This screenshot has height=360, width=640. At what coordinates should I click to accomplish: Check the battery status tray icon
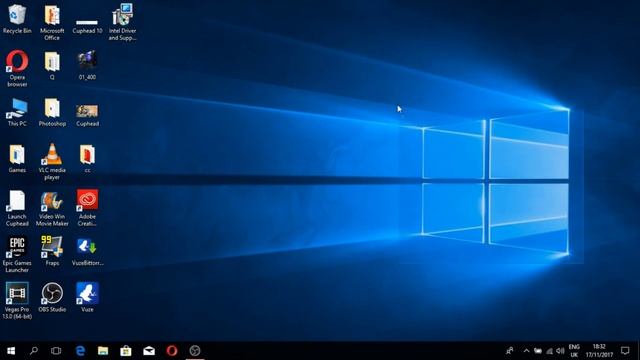538,351
